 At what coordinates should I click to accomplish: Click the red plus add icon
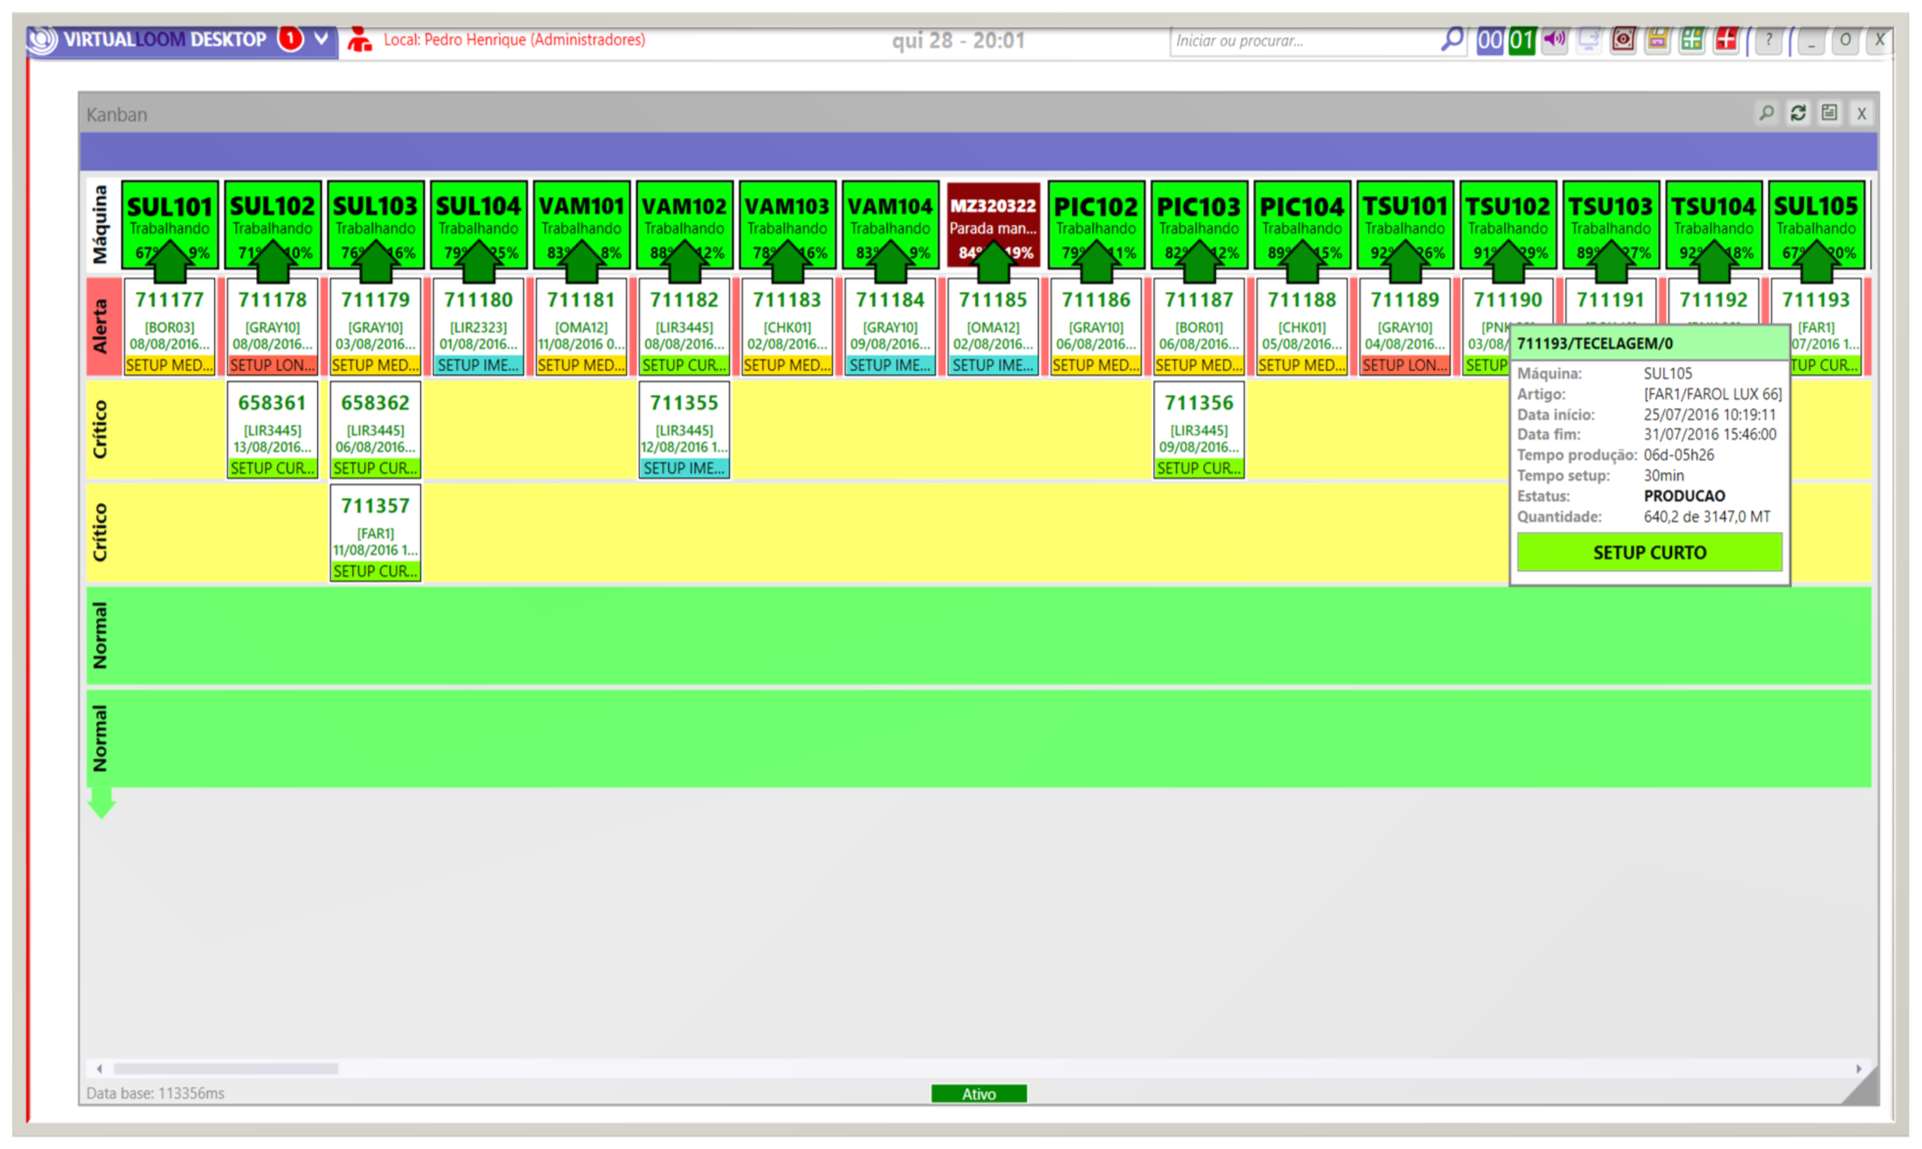(1726, 40)
